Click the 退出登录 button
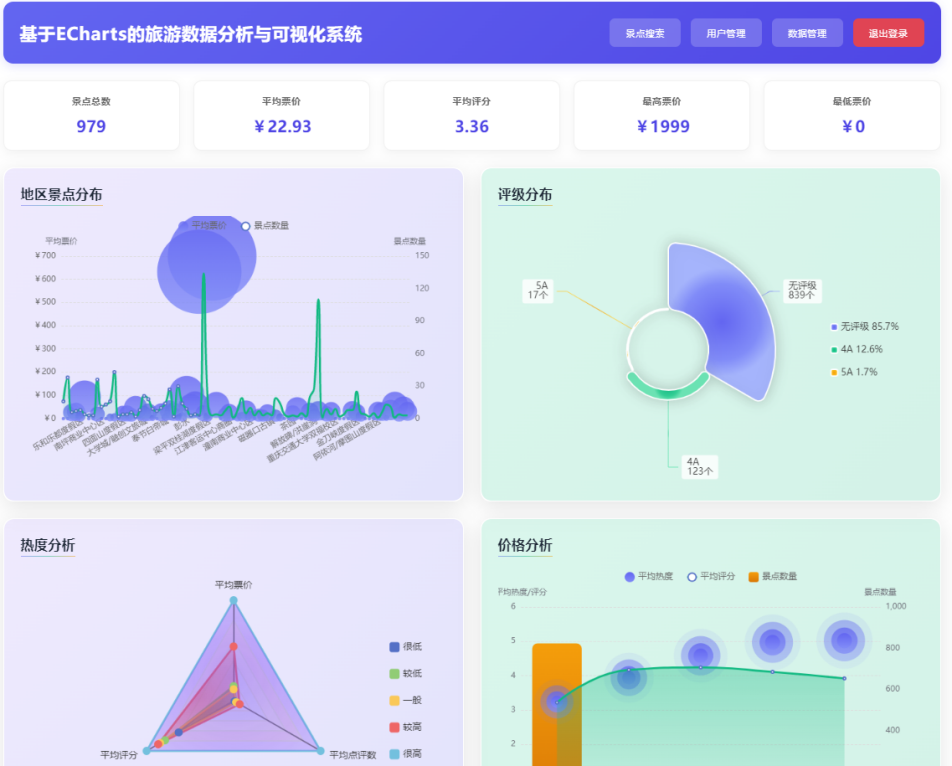The width and height of the screenshot is (952, 766). [x=888, y=32]
